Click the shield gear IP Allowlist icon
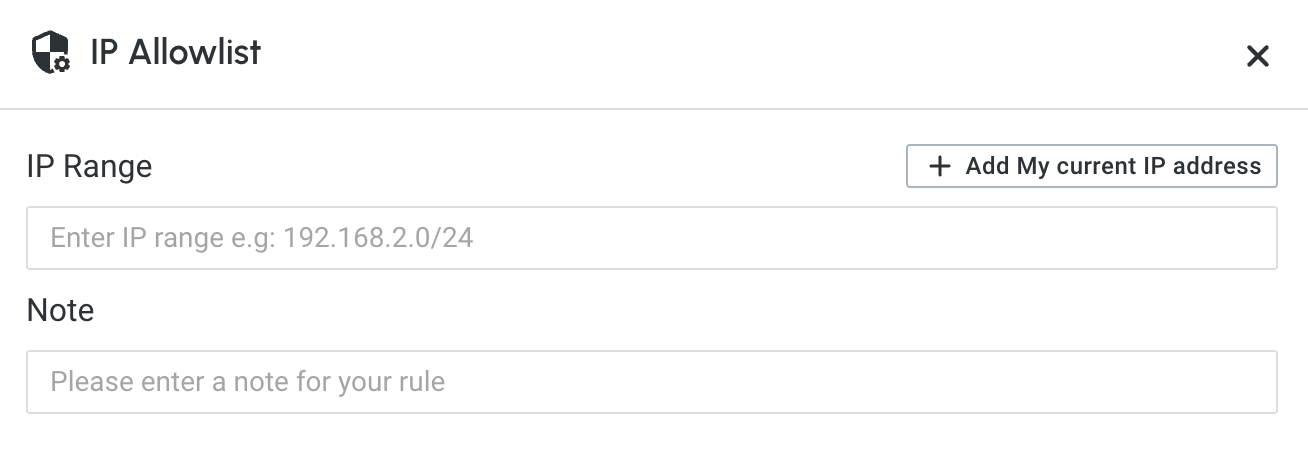This screenshot has height=458, width=1308. point(51,52)
